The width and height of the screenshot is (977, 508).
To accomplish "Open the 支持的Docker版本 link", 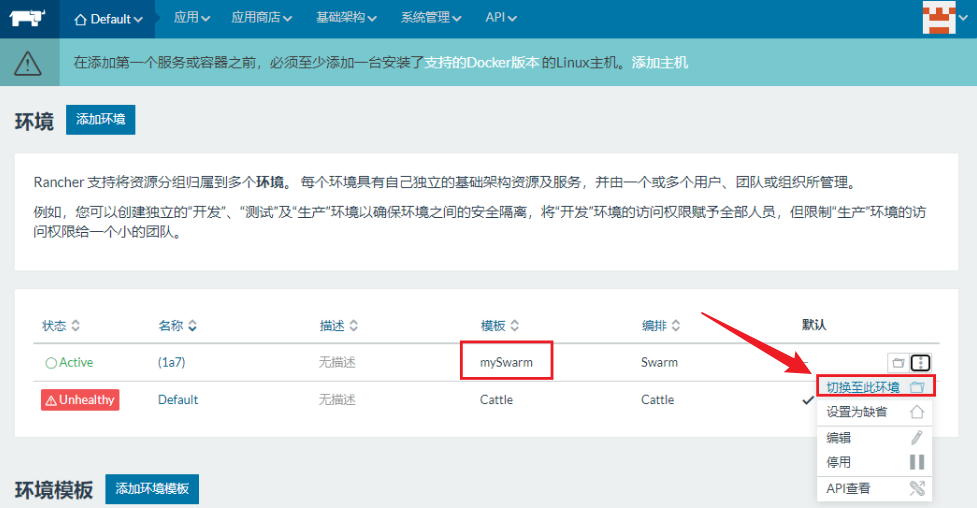I will 482,63.
